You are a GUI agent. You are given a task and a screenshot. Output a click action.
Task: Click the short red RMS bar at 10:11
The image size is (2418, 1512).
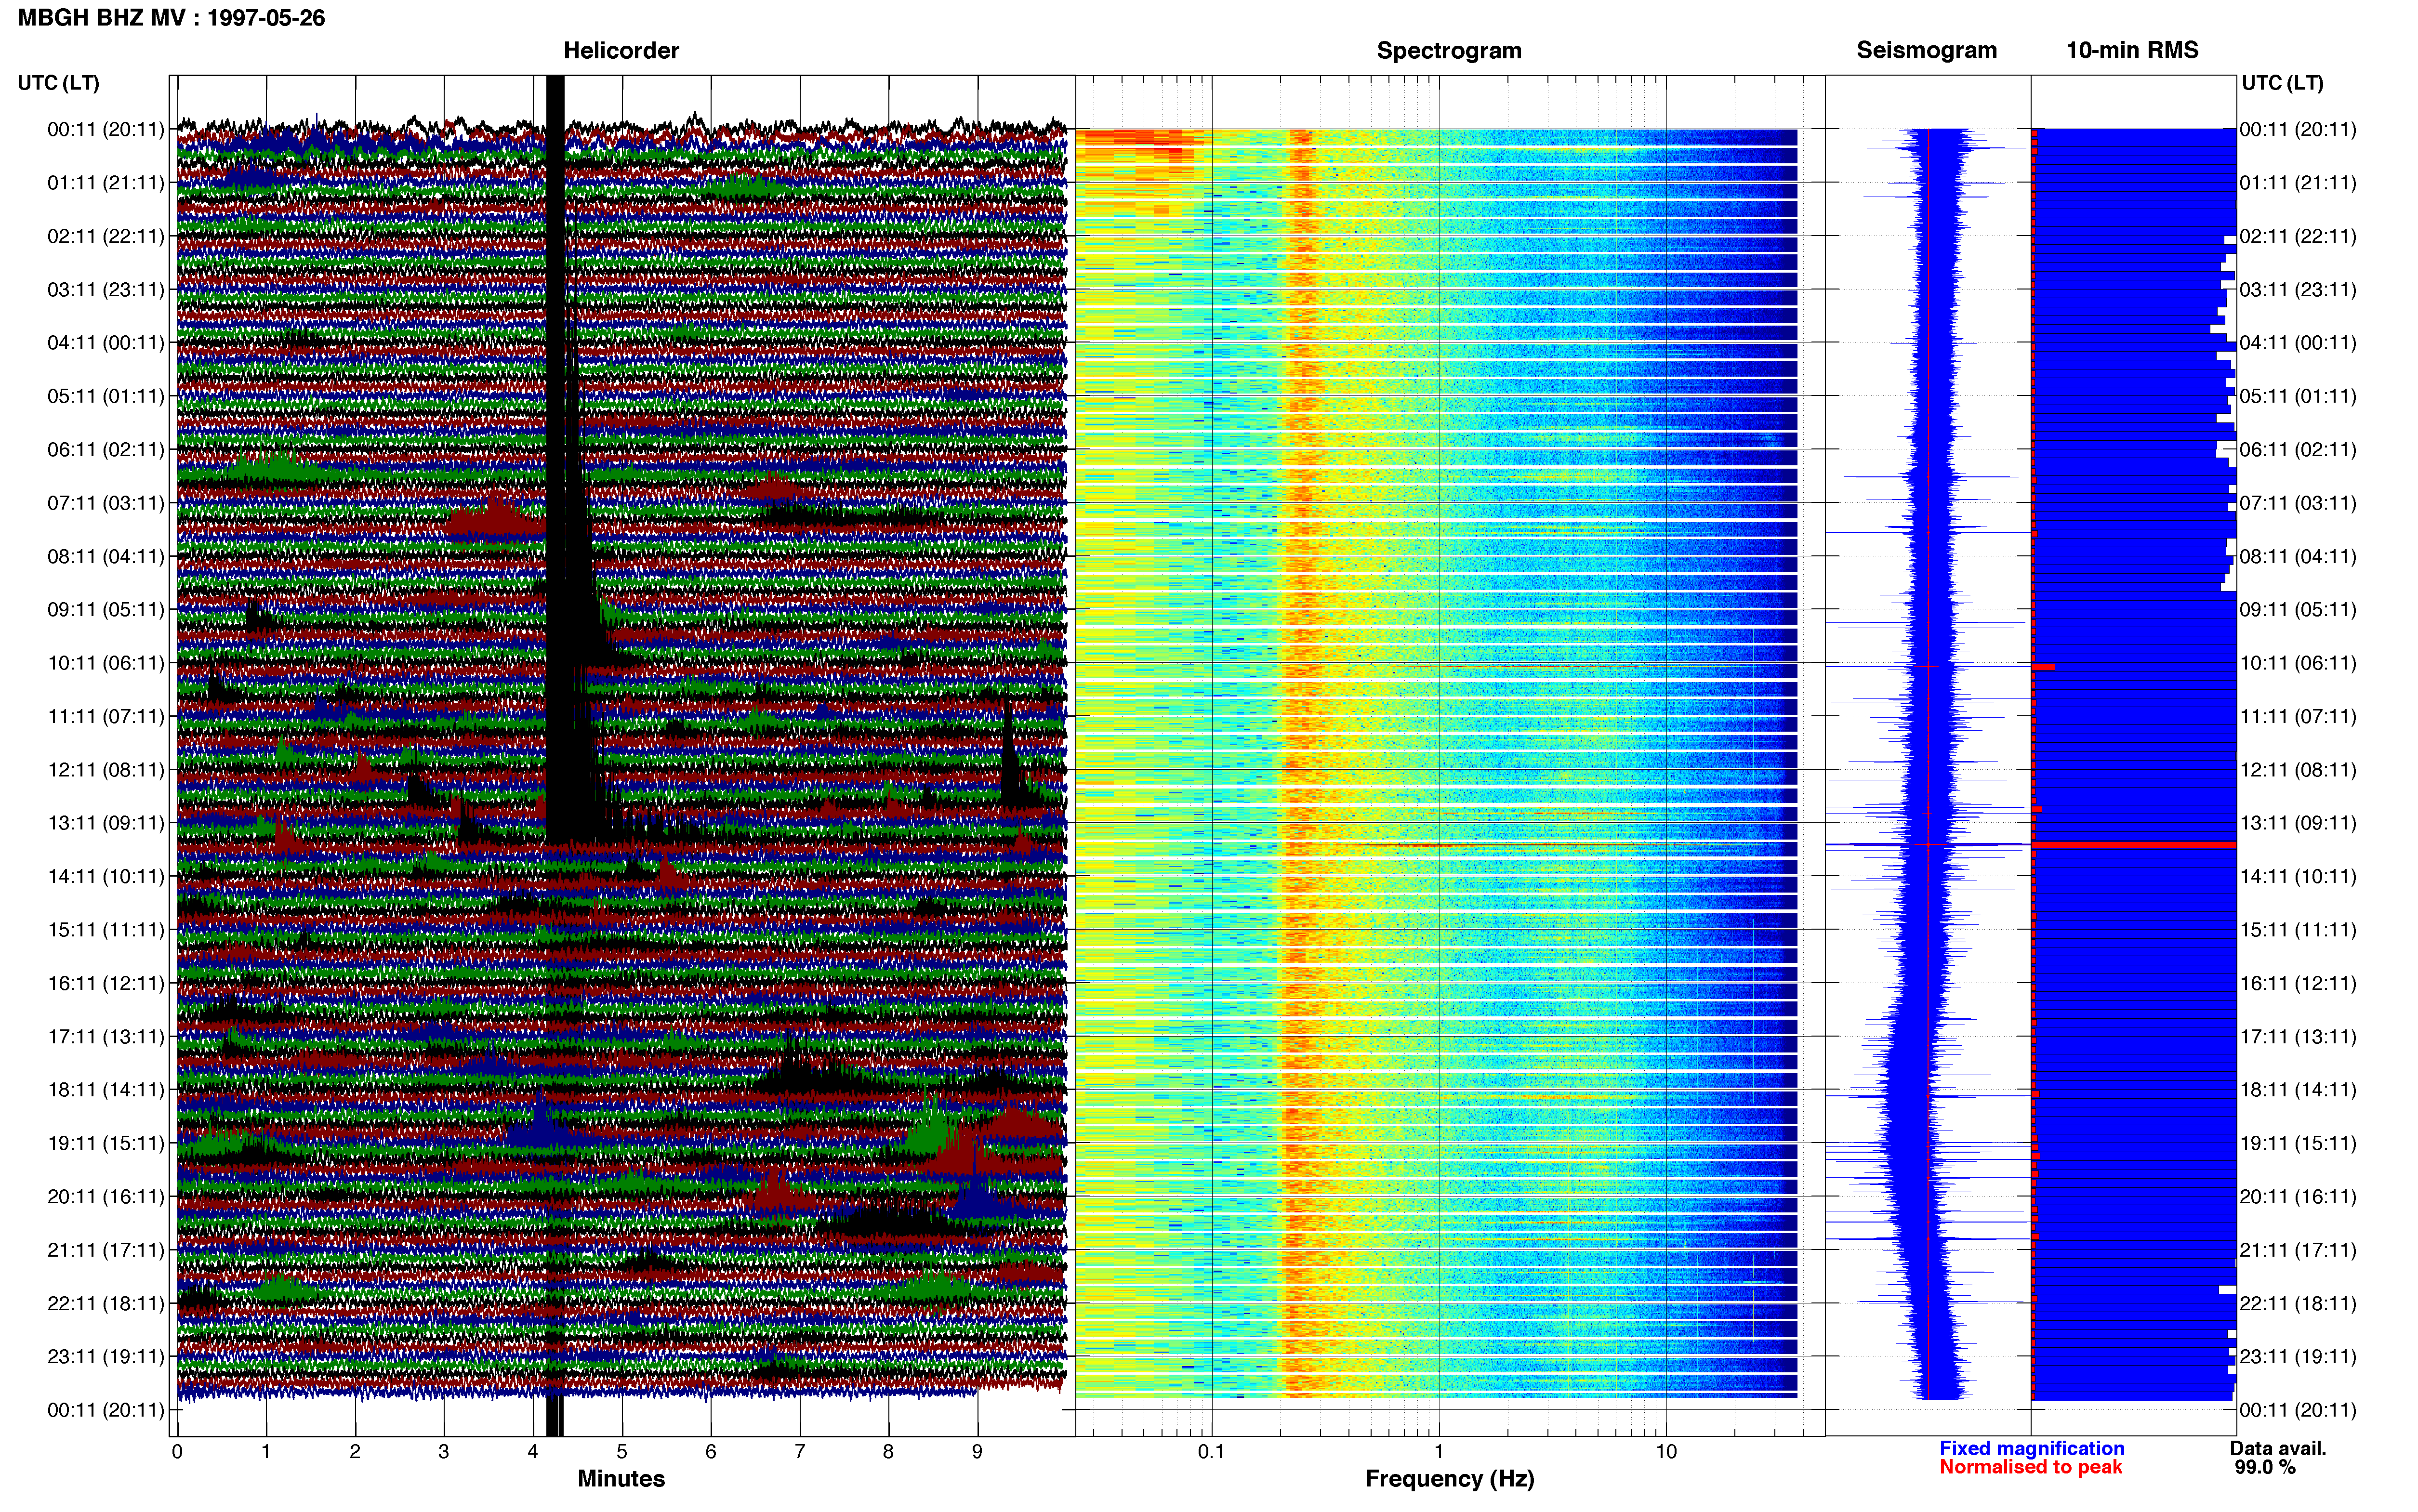2043,667
